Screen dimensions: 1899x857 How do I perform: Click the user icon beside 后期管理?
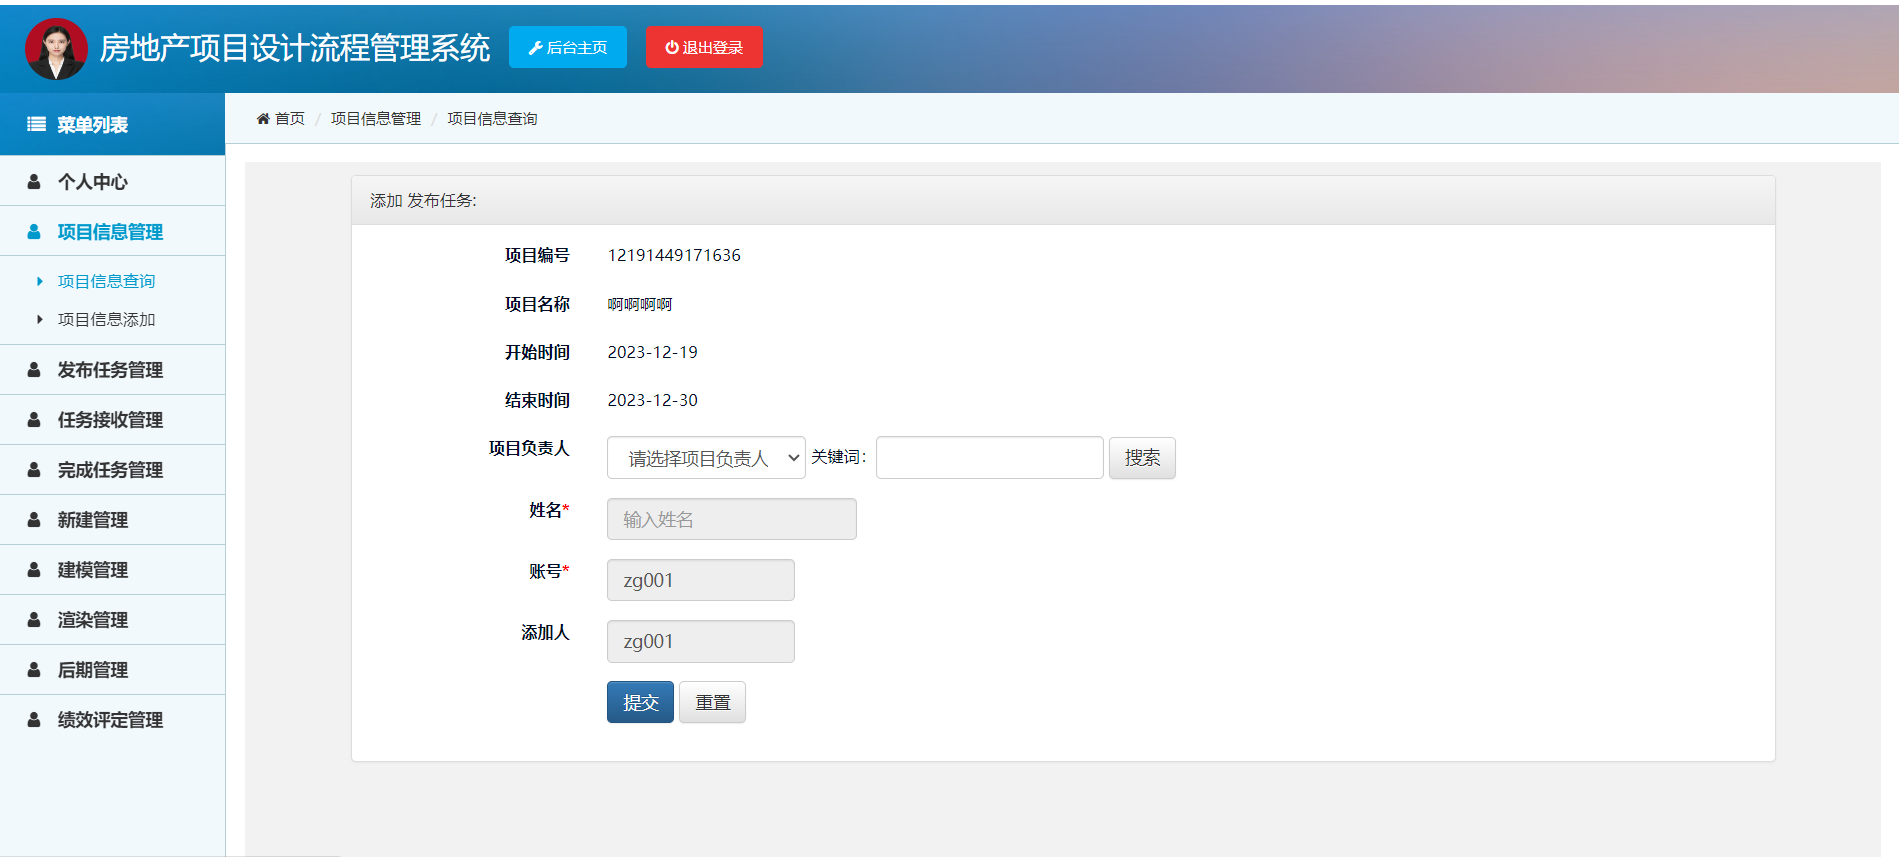tap(34, 669)
